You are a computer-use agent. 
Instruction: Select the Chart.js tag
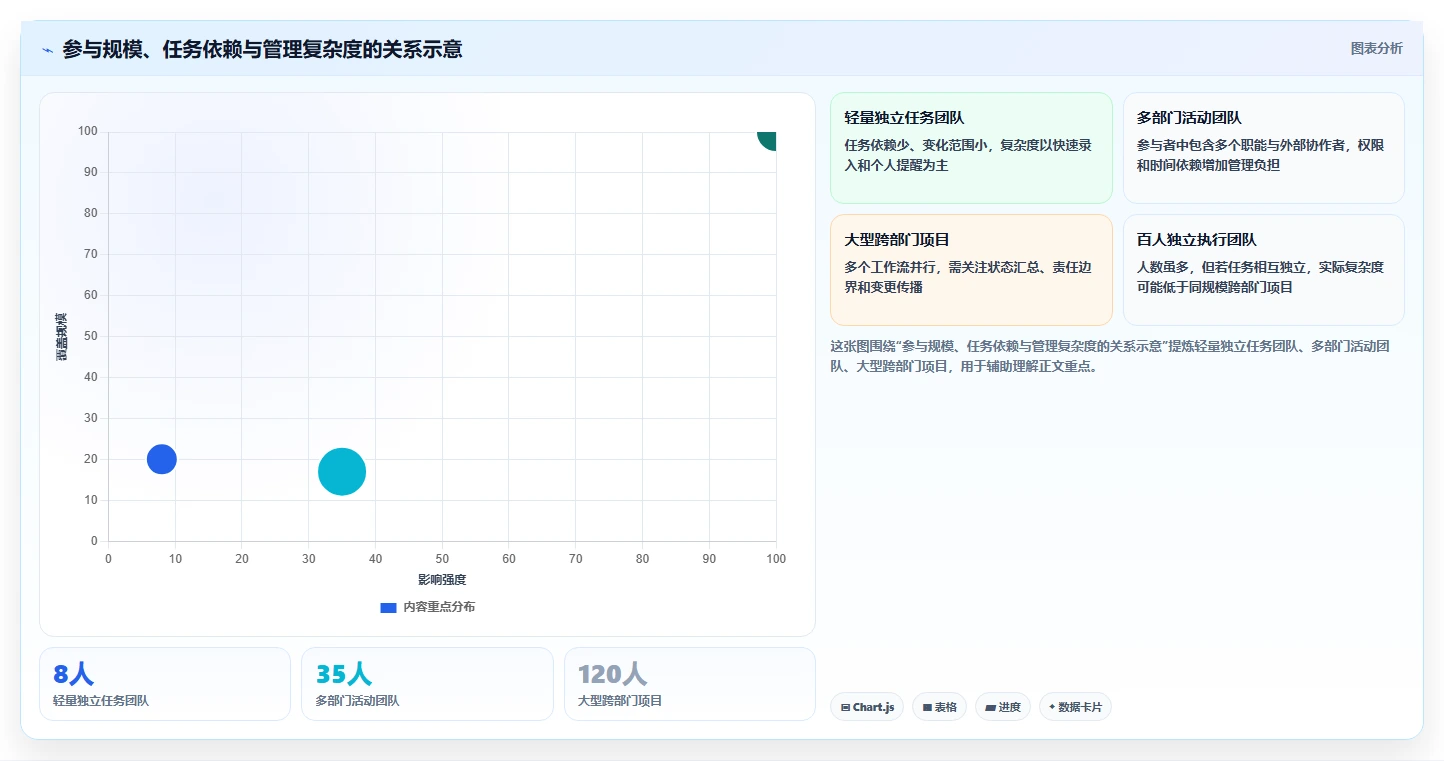click(867, 707)
